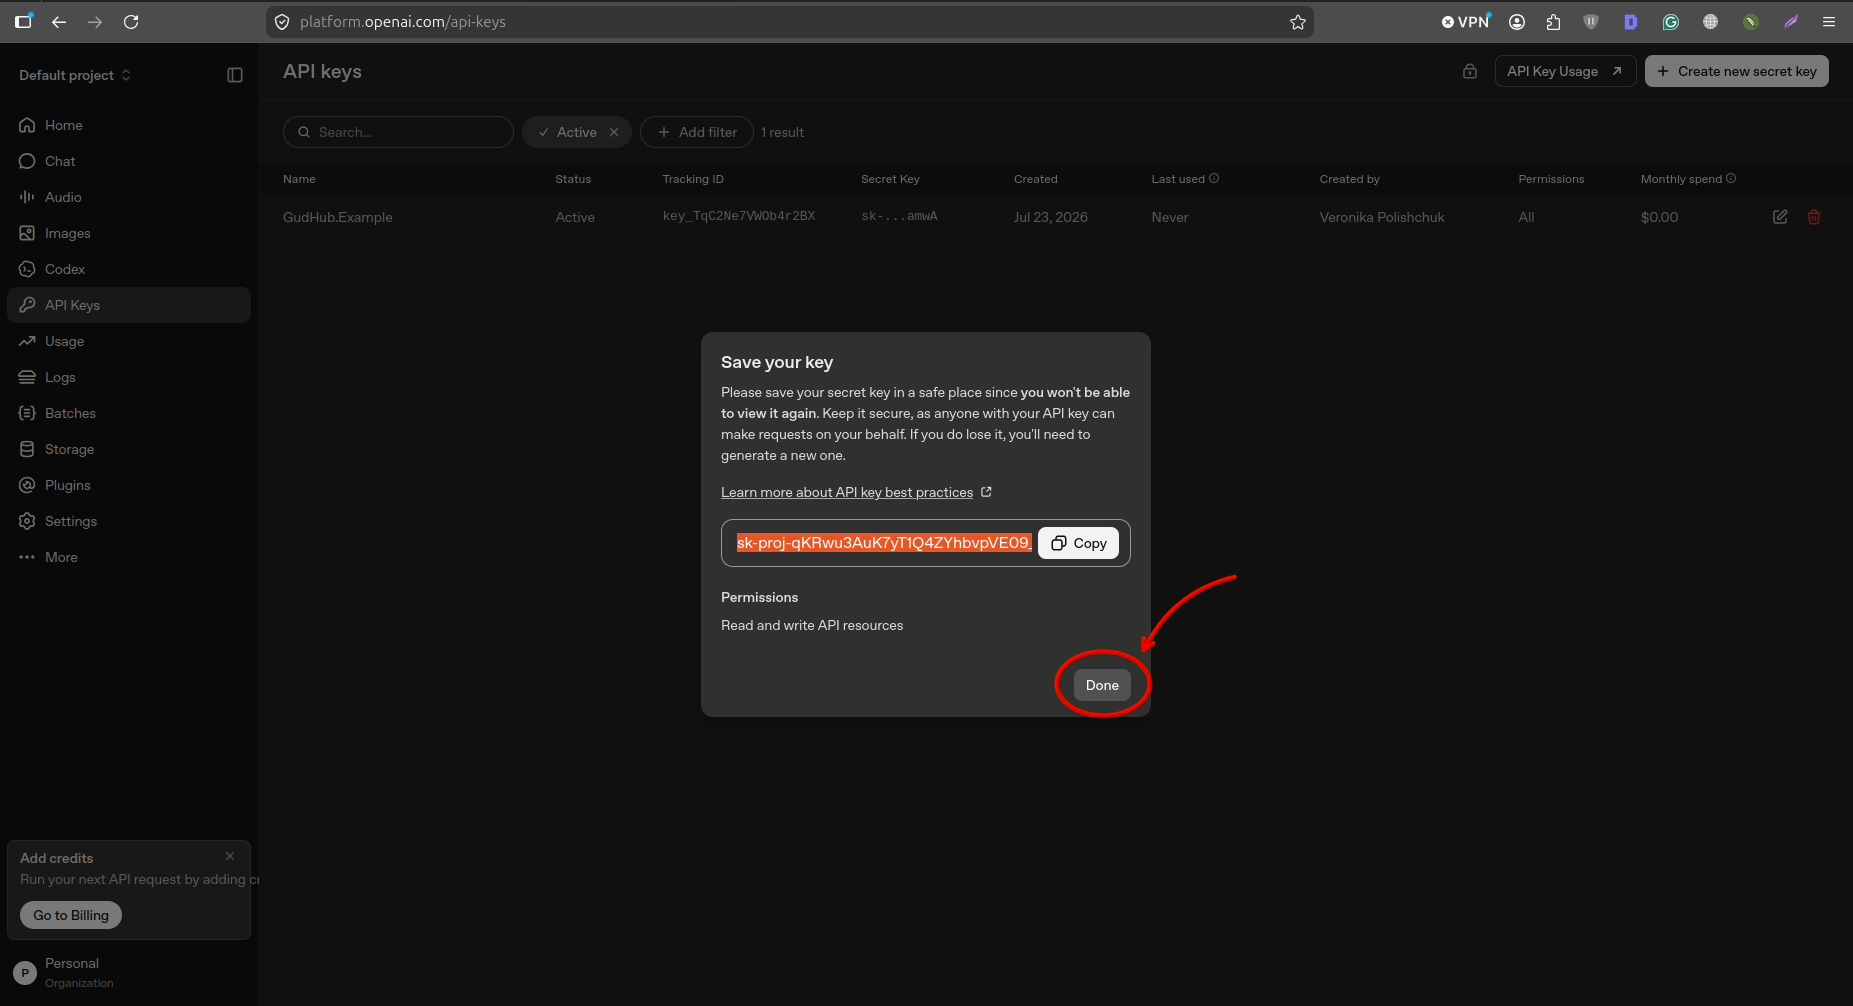Bookmark this page with the star icon
This screenshot has width=1853, height=1006.
tap(1298, 22)
